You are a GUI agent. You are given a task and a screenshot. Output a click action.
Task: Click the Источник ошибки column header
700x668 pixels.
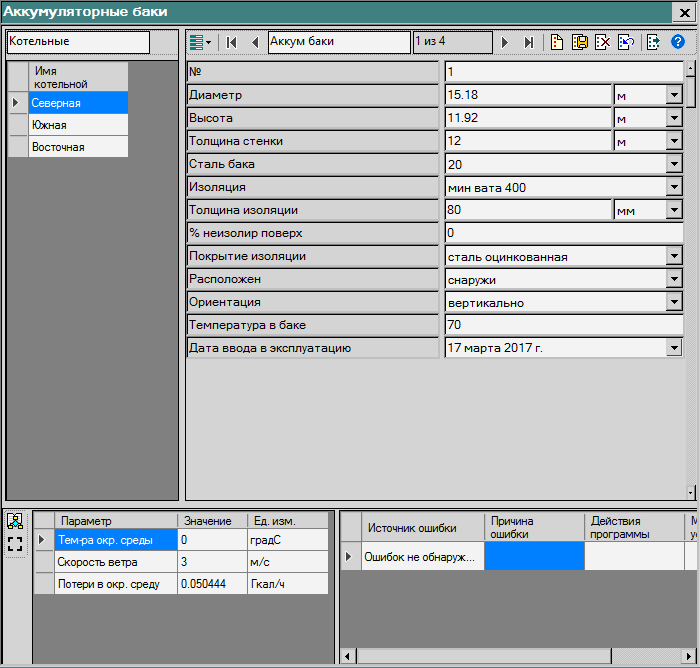[412, 528]
